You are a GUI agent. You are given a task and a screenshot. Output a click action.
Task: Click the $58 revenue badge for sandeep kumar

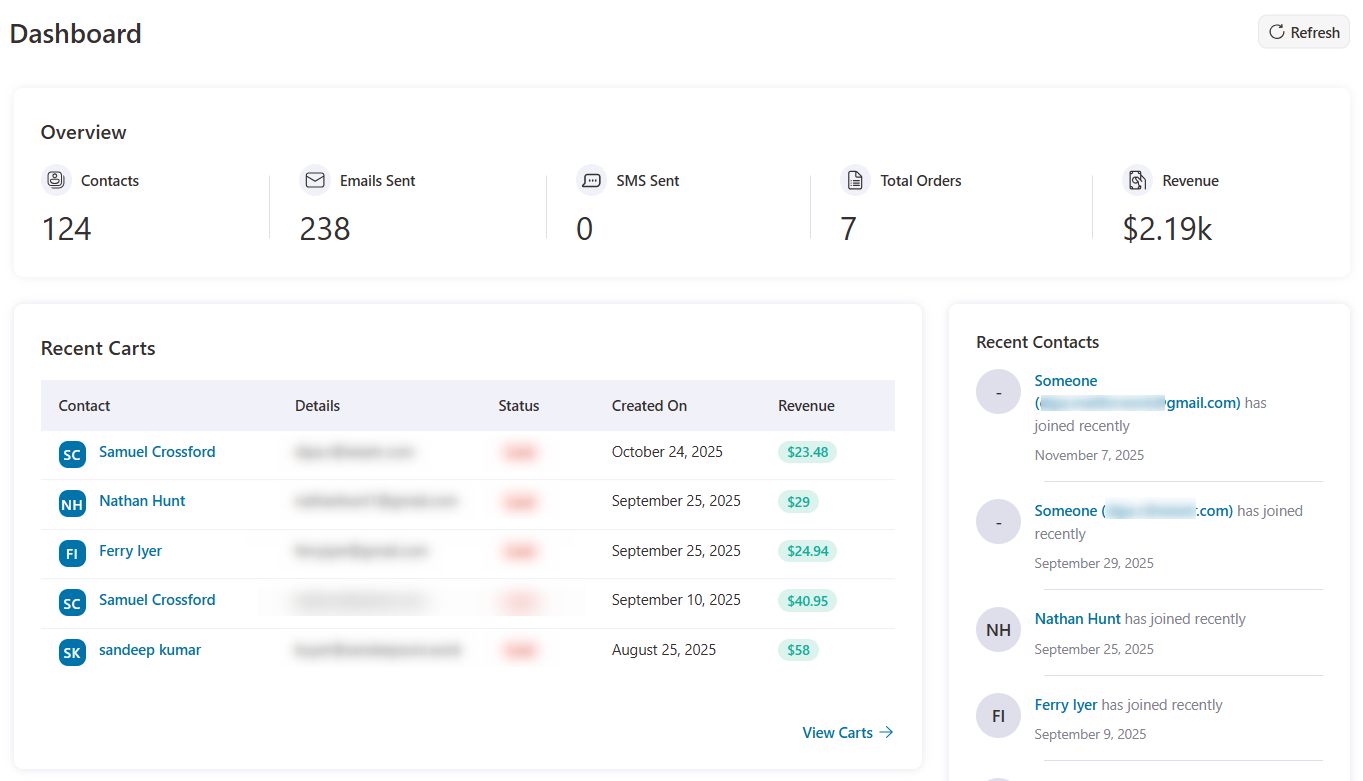click(x=798, y=650)
